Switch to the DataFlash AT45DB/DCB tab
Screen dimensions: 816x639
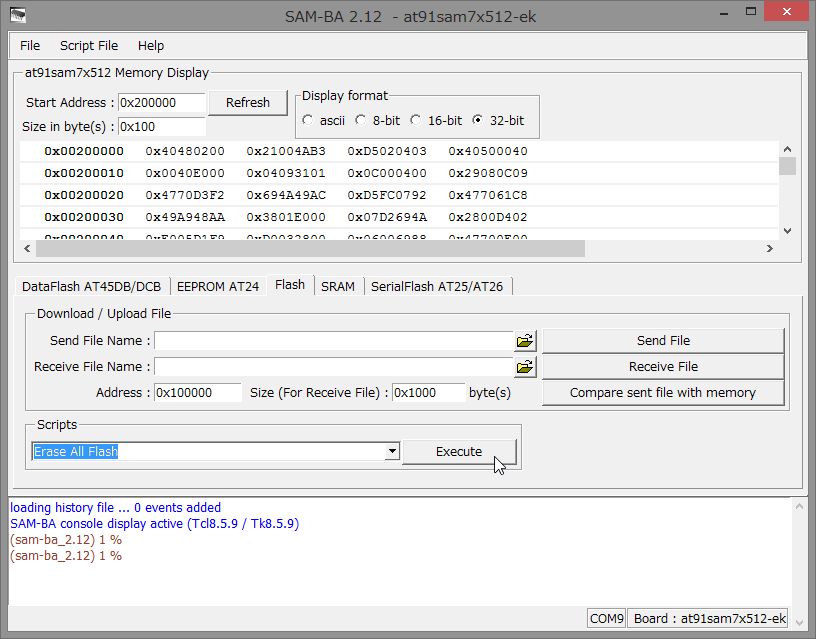point(92,287)
